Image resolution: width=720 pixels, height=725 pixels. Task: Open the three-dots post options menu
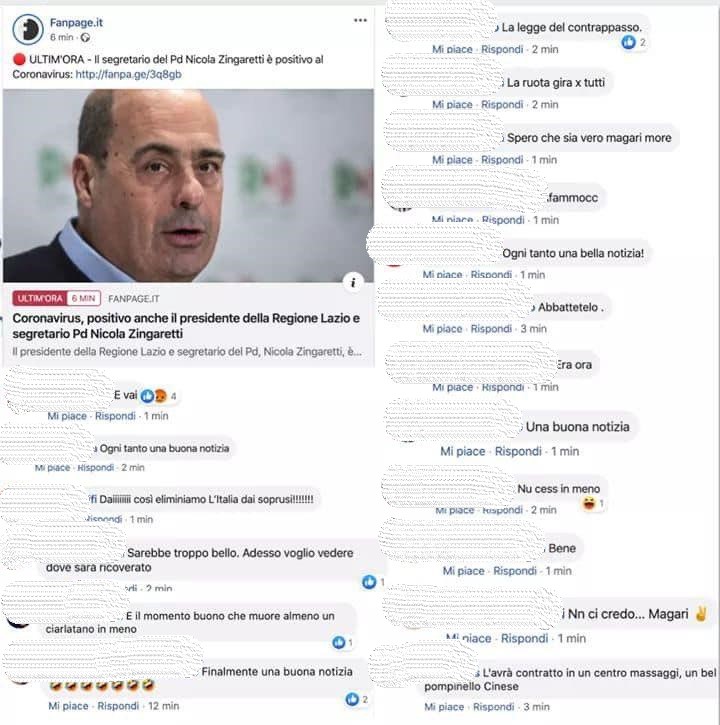tap(360, 20)
